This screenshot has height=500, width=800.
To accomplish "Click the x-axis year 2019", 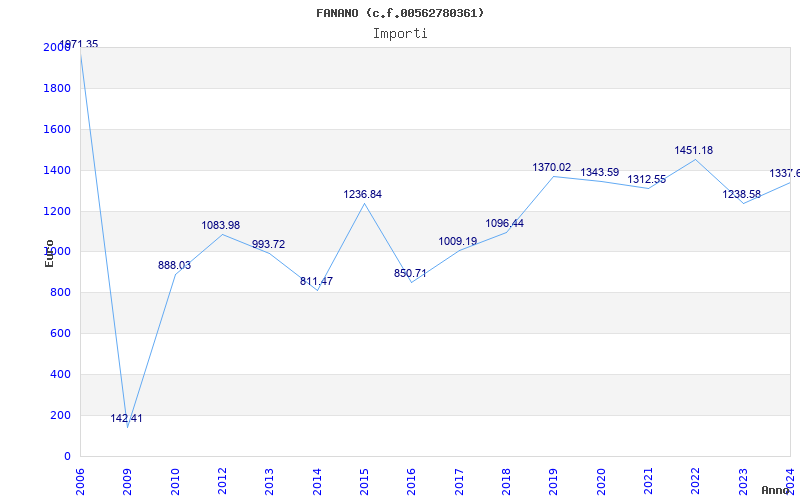I will [554, 482].
